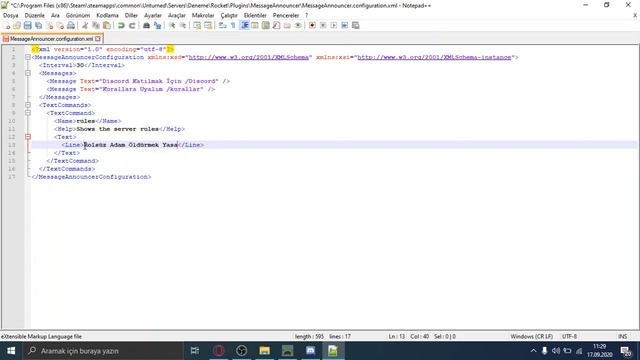Collapse the TextCommands fold on line 8

(x=28, y=105)
